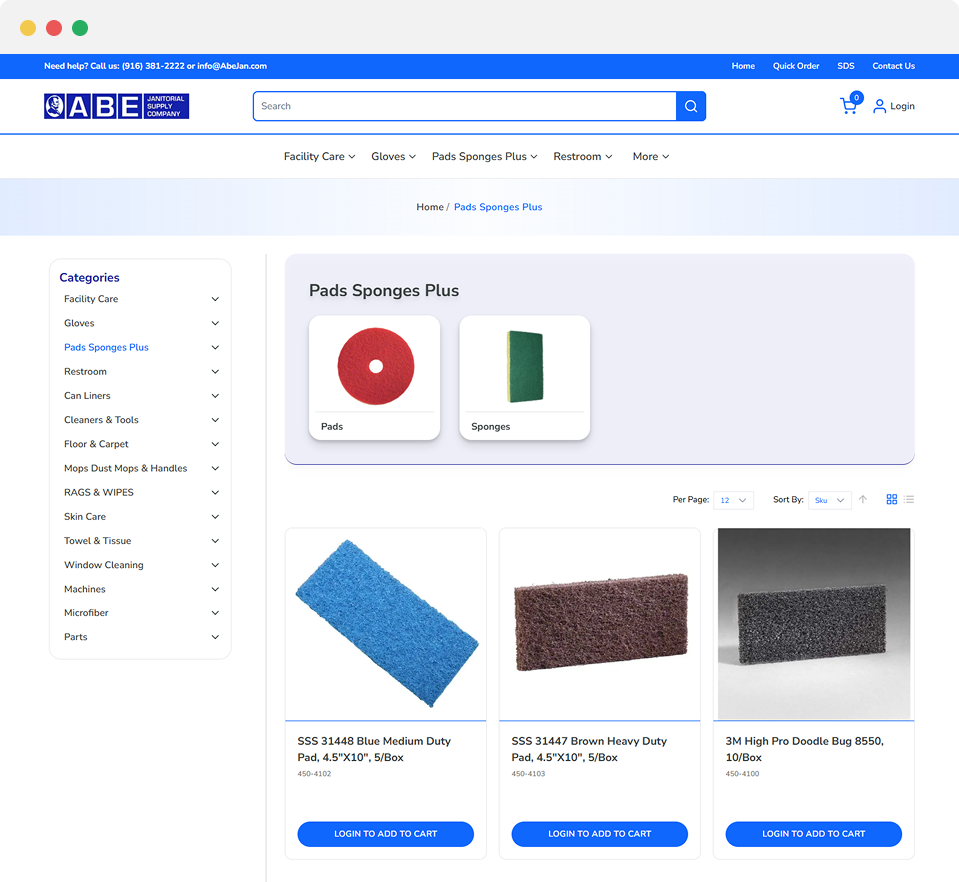The image size is (959, 882).
Task: Open the Sort By dropdown
Action: coord(830,500)
